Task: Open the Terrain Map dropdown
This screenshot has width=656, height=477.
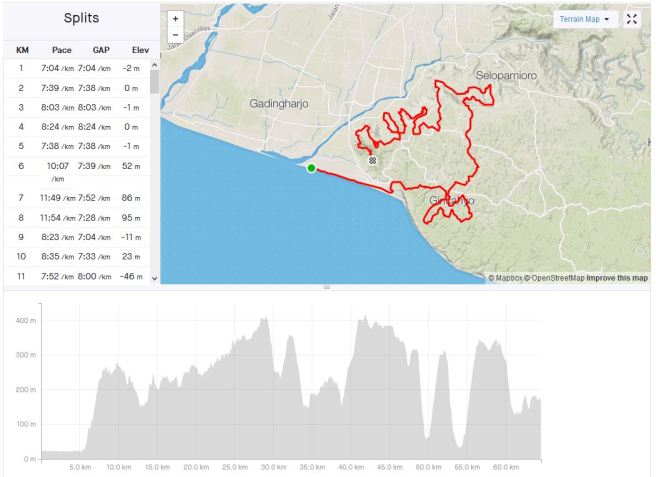Action: pyautogui.click(x=586, y=19)
